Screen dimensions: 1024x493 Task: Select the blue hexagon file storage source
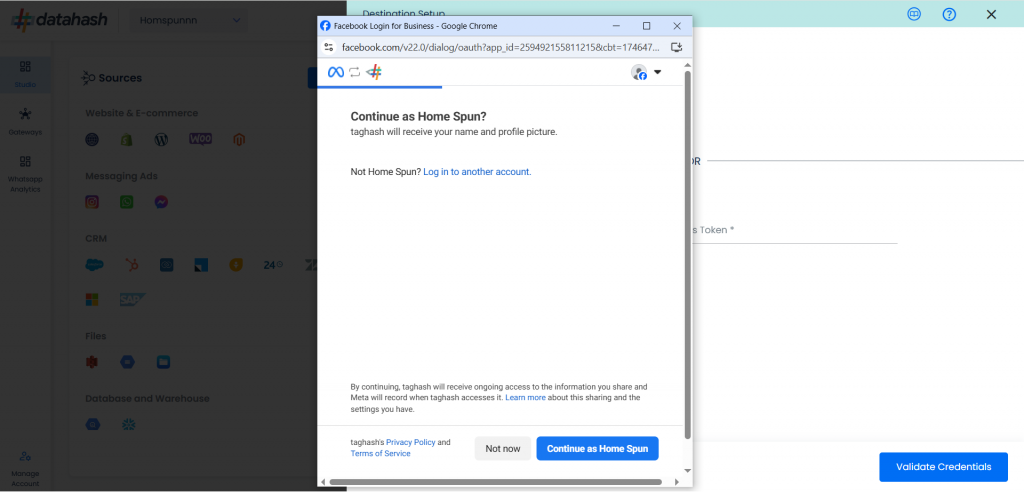coord(127,362)
